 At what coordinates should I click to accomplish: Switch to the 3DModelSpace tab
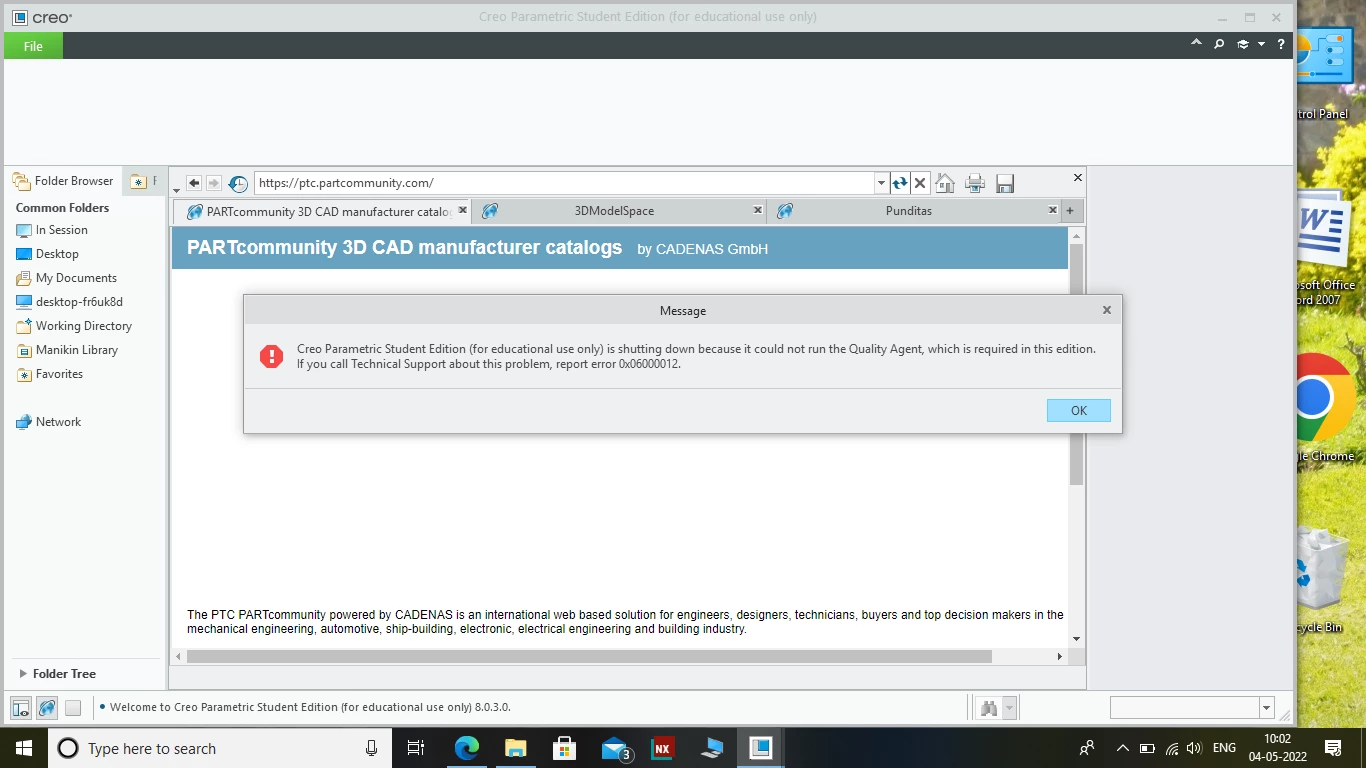(x=614, y=211)
